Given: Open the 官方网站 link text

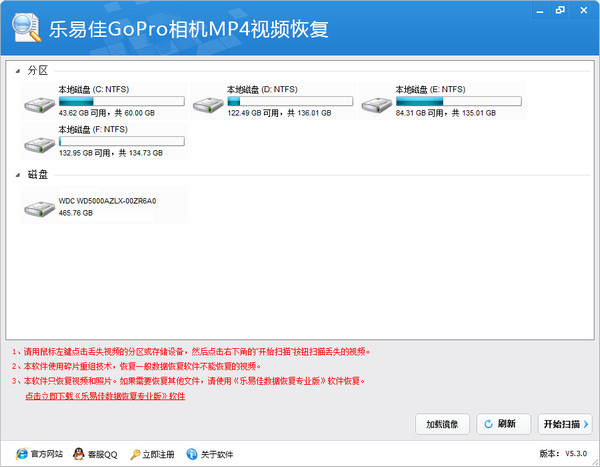Looking at the screenshot, I should [47, 454].
